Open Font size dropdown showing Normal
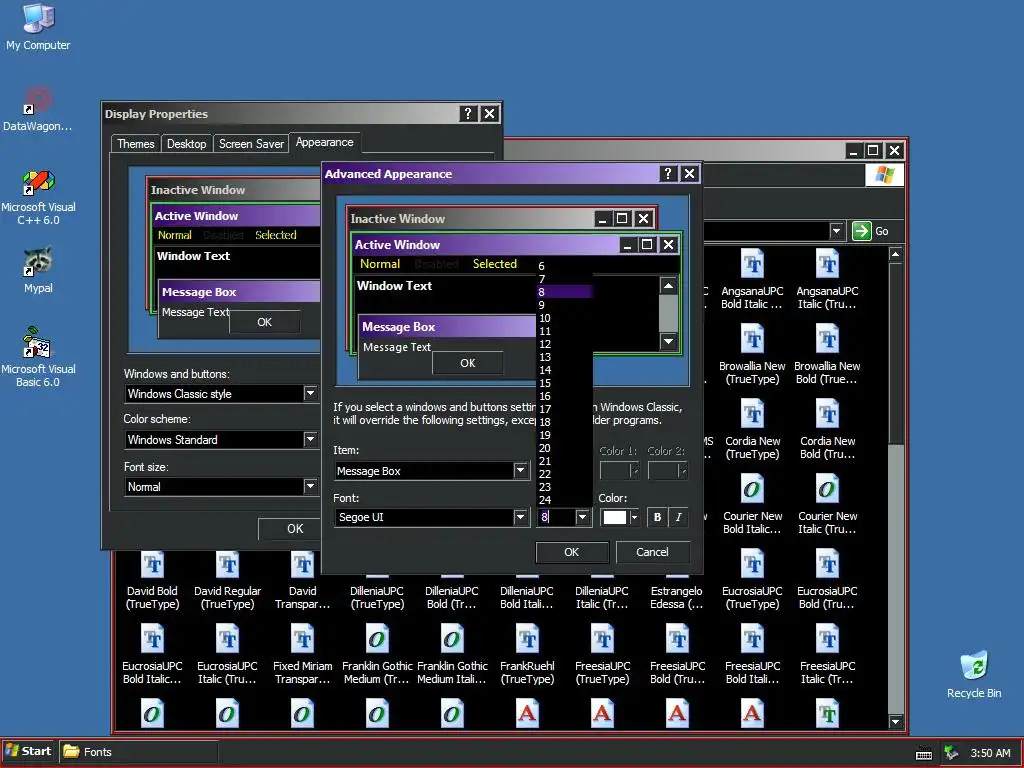This screenshot has width=1024, height=768. tap(310, 487)
